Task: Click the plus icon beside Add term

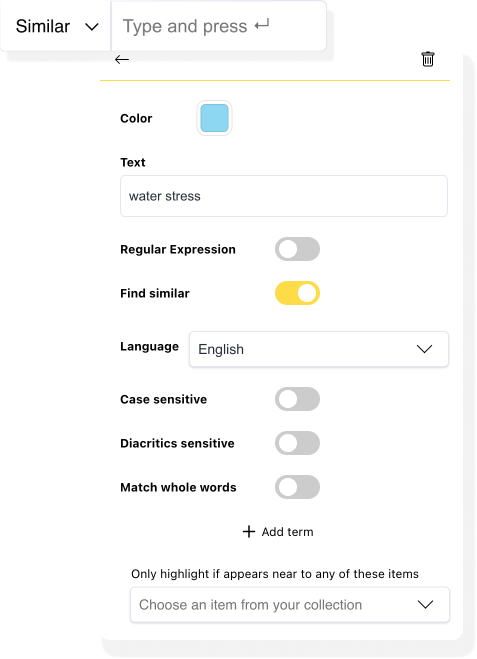Action: [x=249, y=532]
